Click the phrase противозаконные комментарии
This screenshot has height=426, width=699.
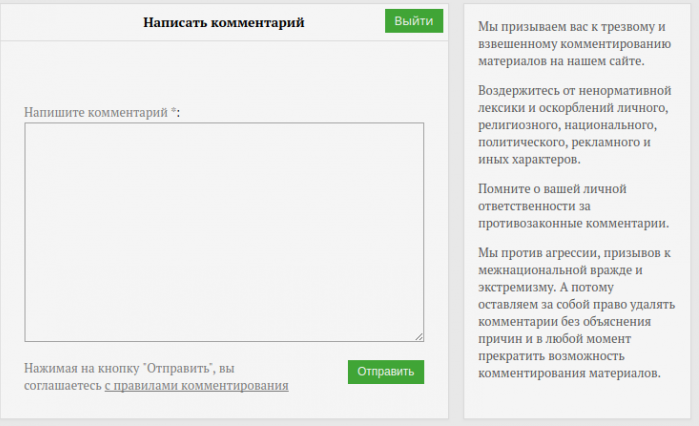(x=573, y=223)
